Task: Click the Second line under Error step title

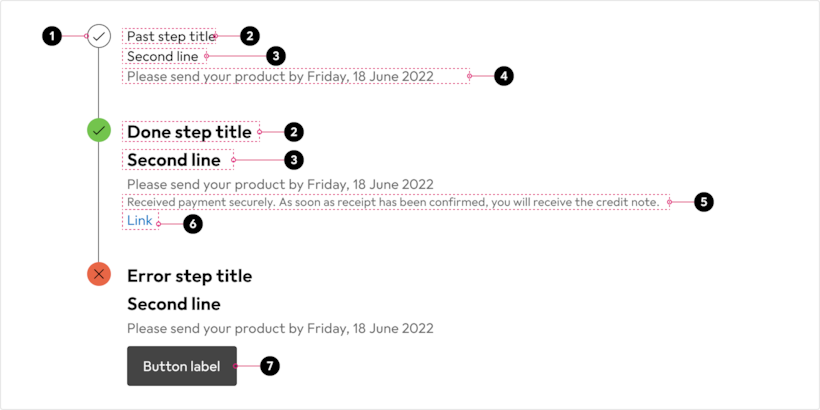Action: click(x=174, y=304)
